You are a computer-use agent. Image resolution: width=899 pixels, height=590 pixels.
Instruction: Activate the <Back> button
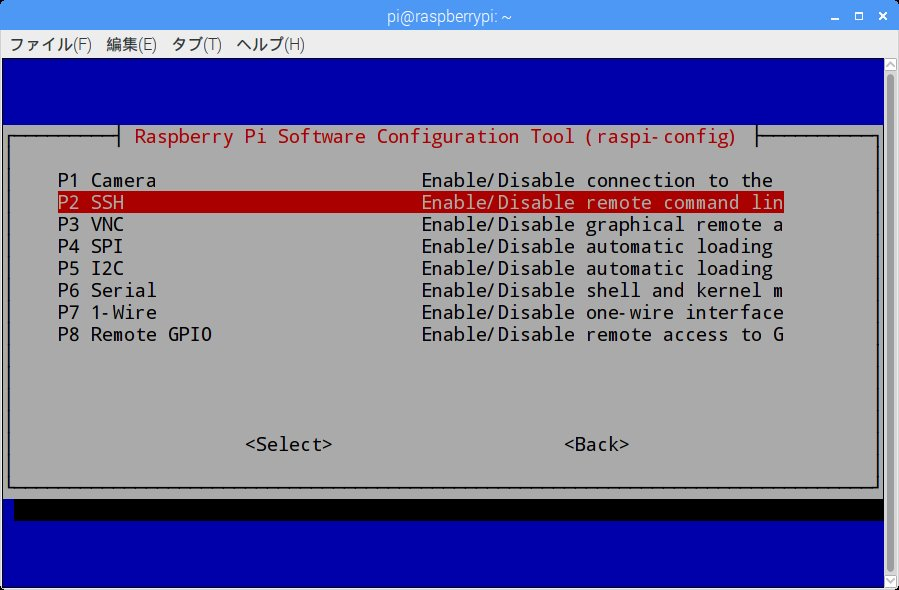pos(596,444)
